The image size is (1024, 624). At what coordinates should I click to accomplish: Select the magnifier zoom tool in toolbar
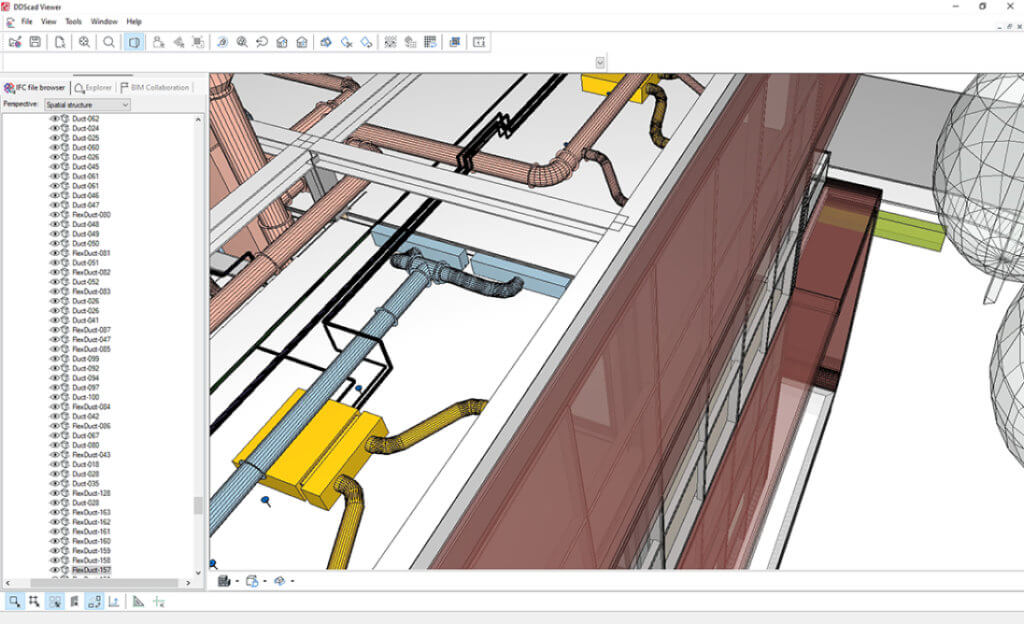tap(109, 42)
